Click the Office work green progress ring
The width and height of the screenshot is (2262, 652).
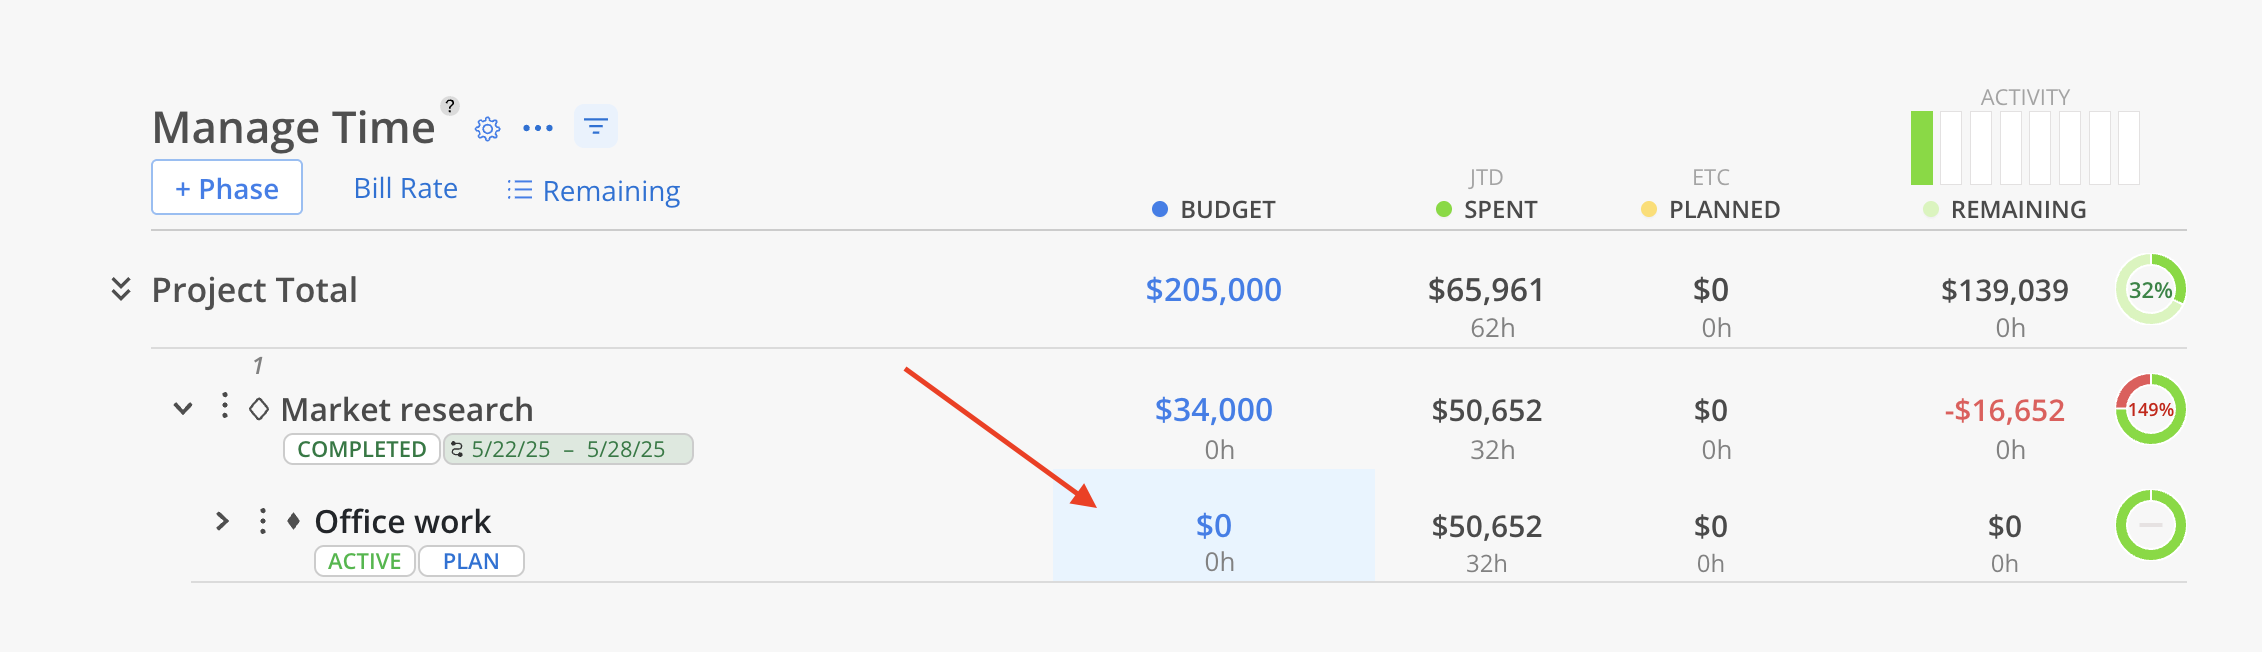(2150, 525)
